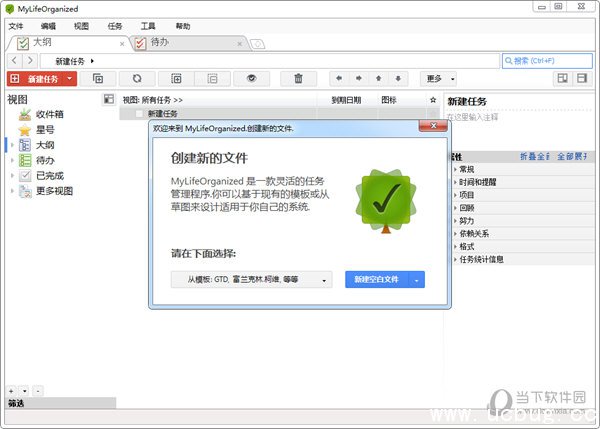Screen dimensions: 600x429
Task: Click the move left arrow icon
Action: (339, 78)
